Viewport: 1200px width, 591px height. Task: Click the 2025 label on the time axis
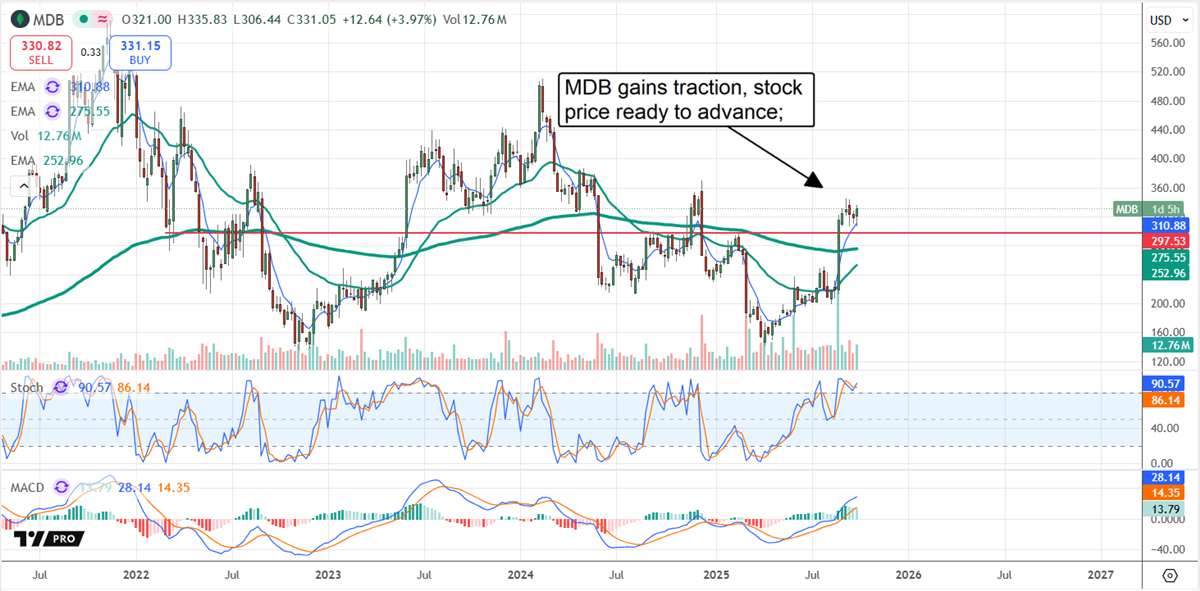[716, 575]
